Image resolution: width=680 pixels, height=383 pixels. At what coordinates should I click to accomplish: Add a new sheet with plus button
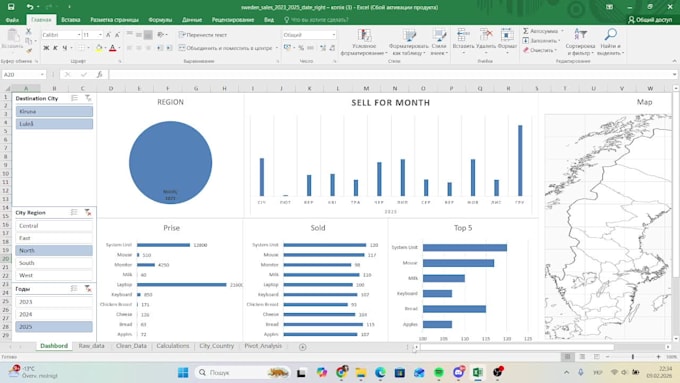[x=303, y=347]
